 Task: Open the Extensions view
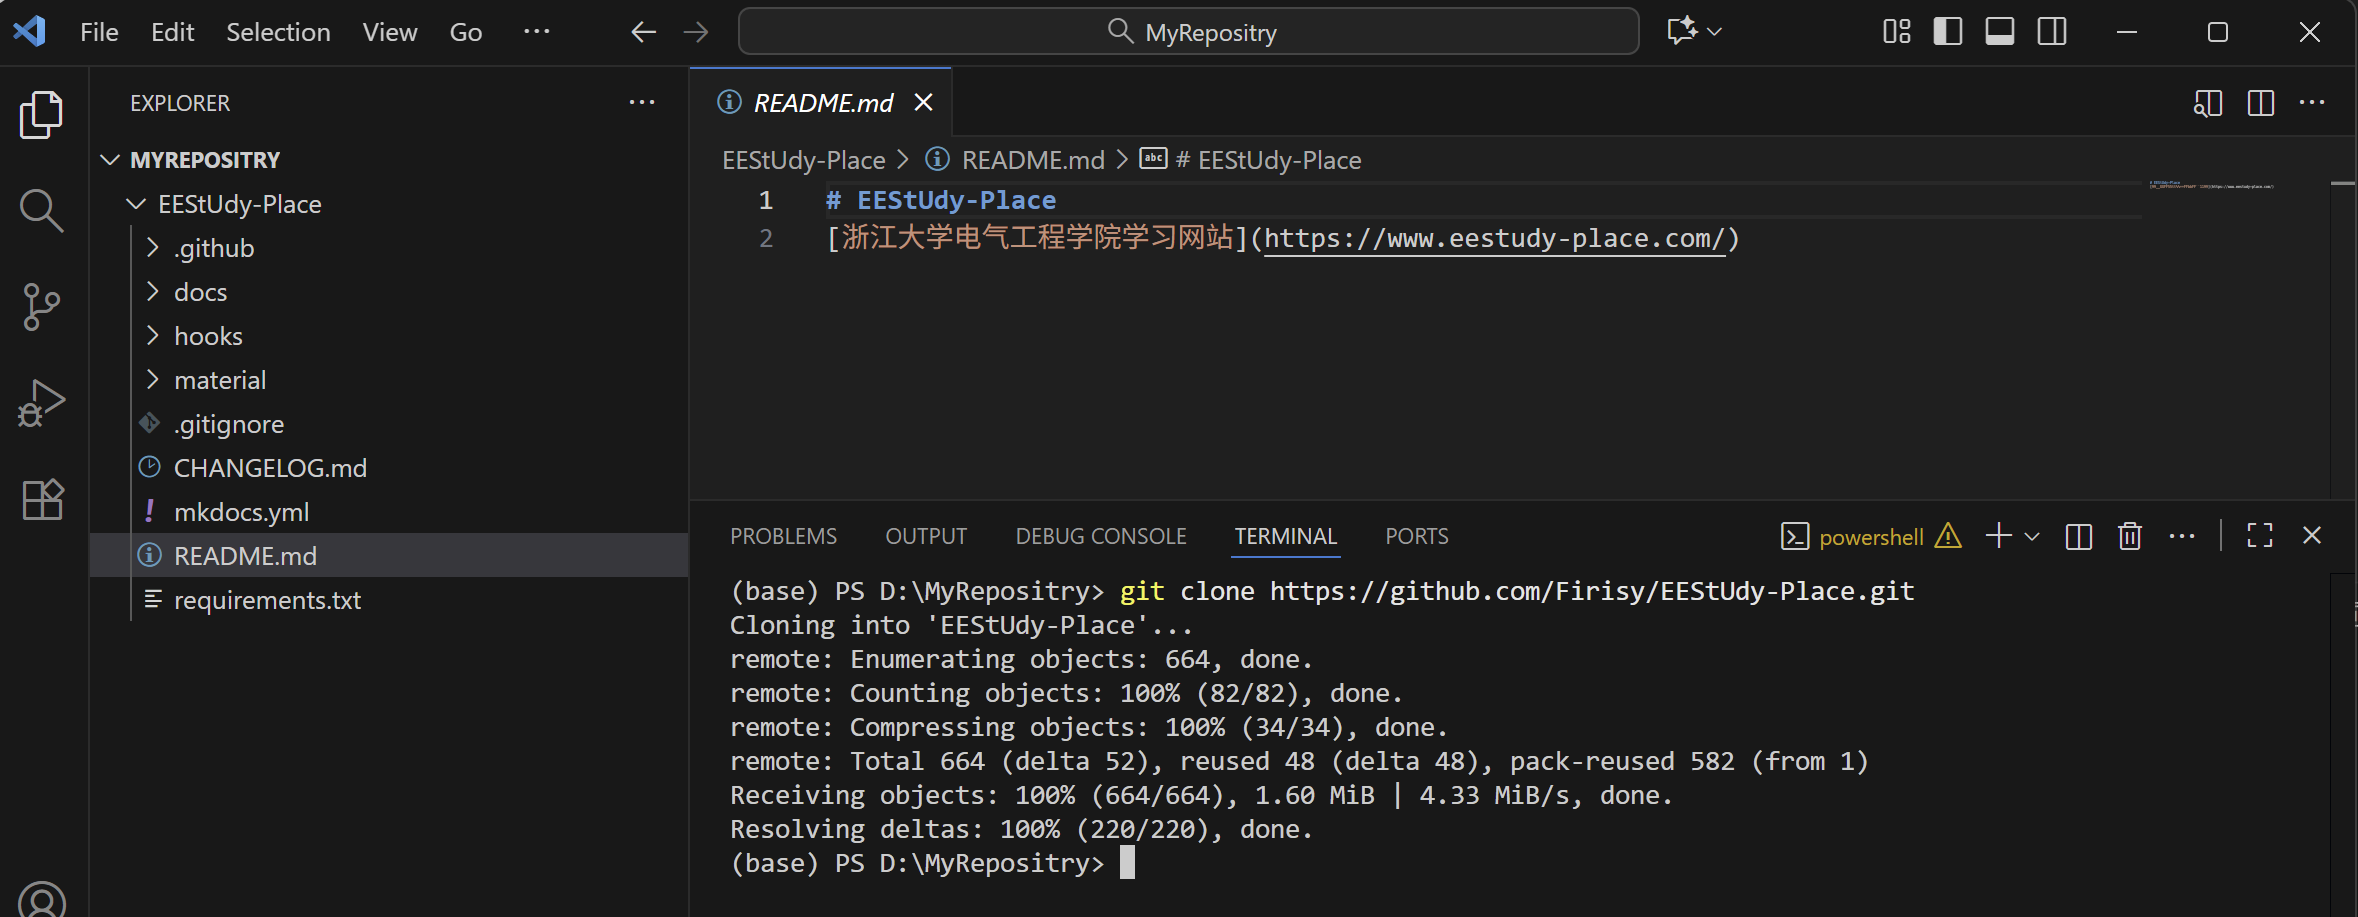pos(41,499)
